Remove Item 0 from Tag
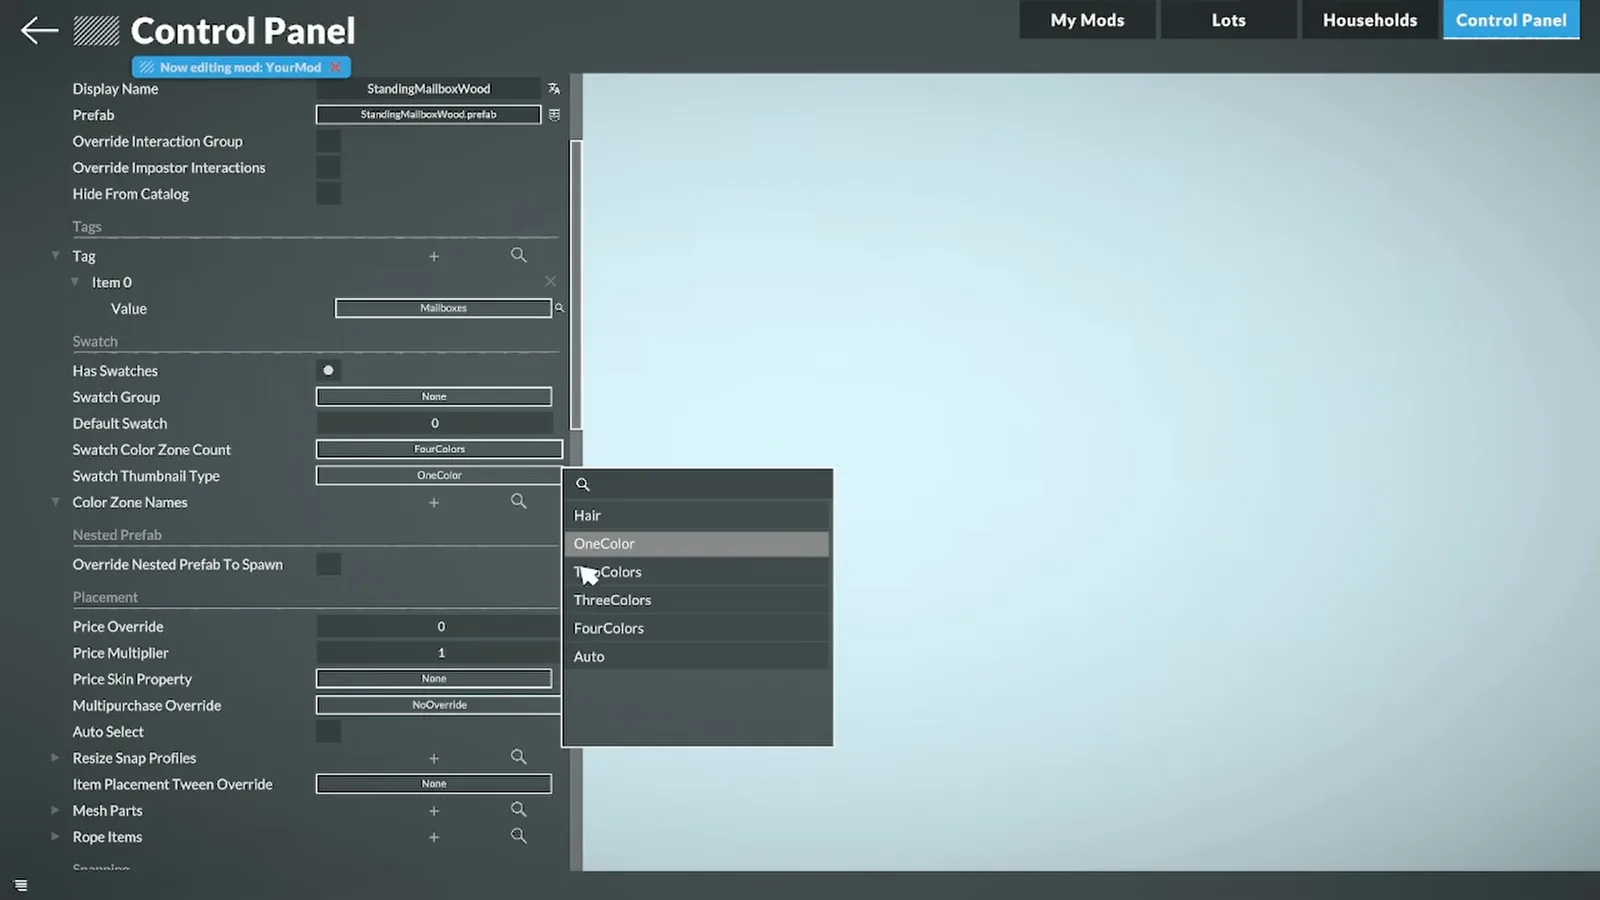The height and width of the screenshot is (900, 1600). (550, 282)
